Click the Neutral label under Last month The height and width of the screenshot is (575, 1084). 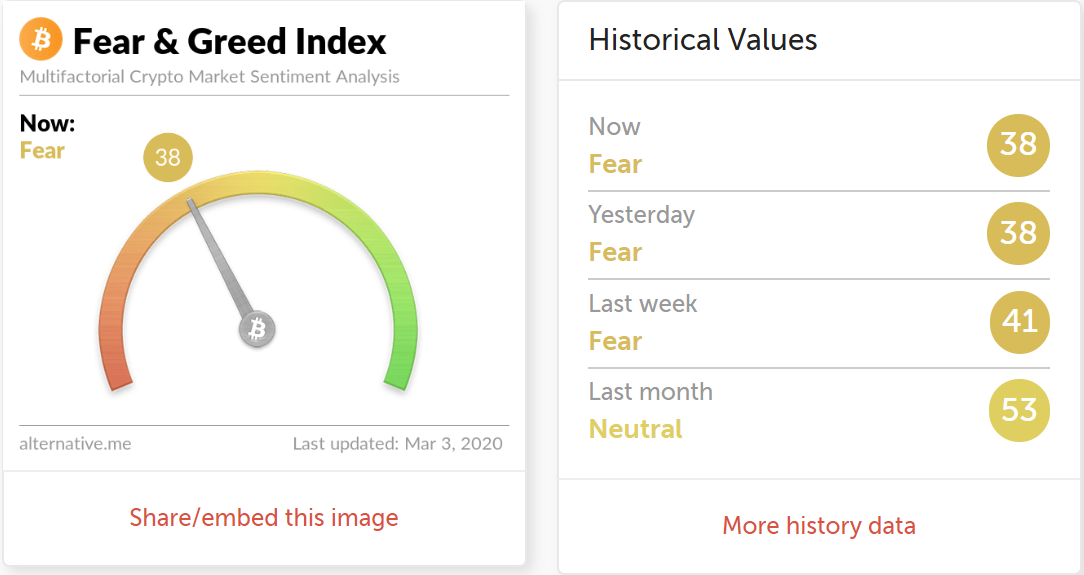click(x=635, y=429)
